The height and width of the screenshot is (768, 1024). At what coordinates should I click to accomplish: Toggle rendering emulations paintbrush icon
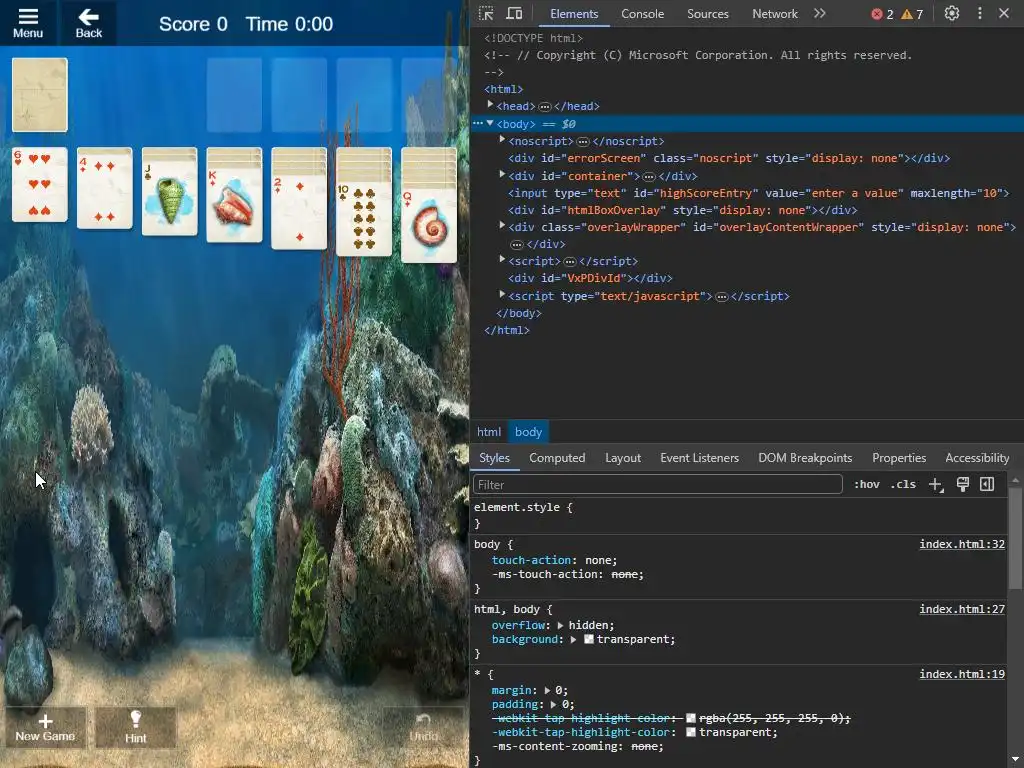tap(963, 485)
